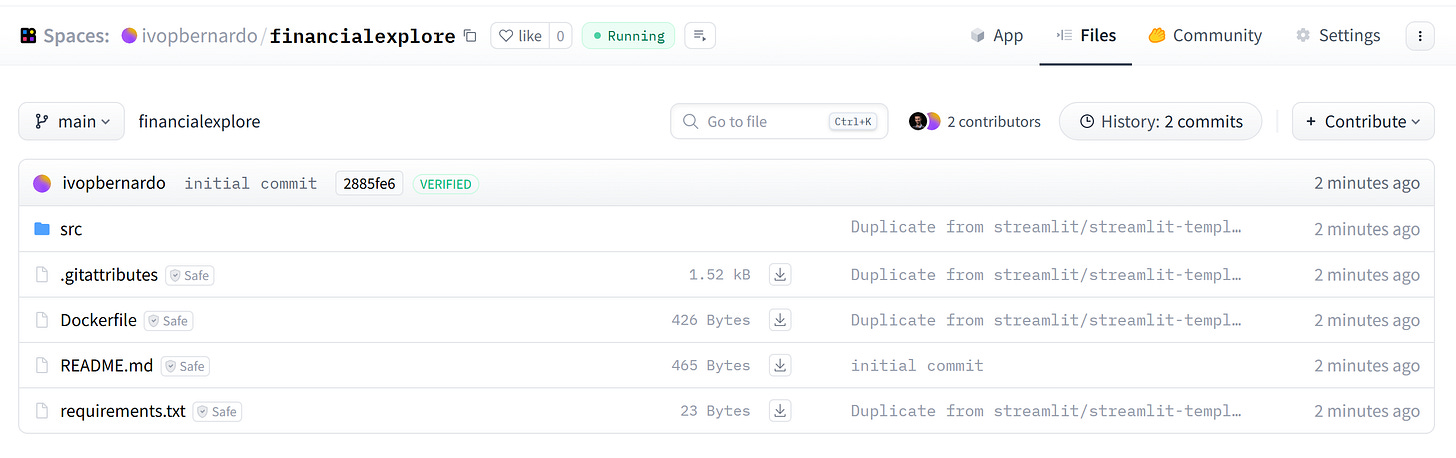1456x458 pixels.
Task: Click the Safe badge next to .gitattributes
Action: point(190,275)
